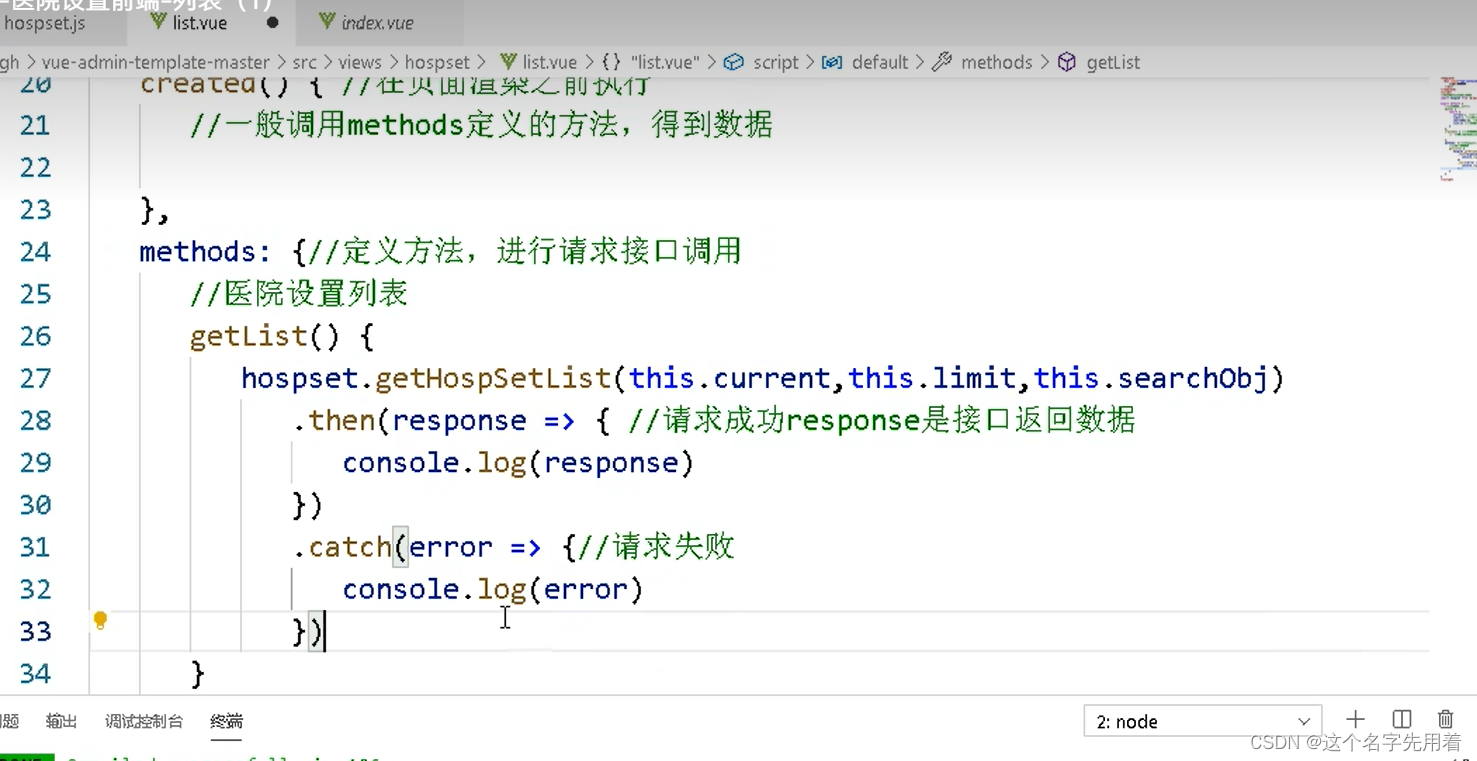
Task: Click getList() method definition
Action: [265, 336]
